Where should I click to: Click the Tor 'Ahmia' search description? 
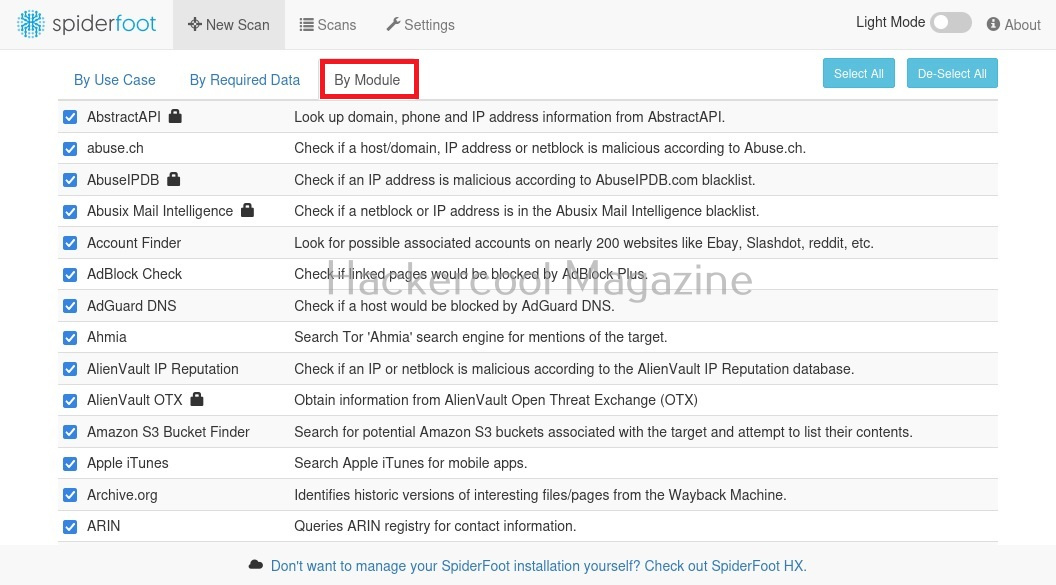481,337
